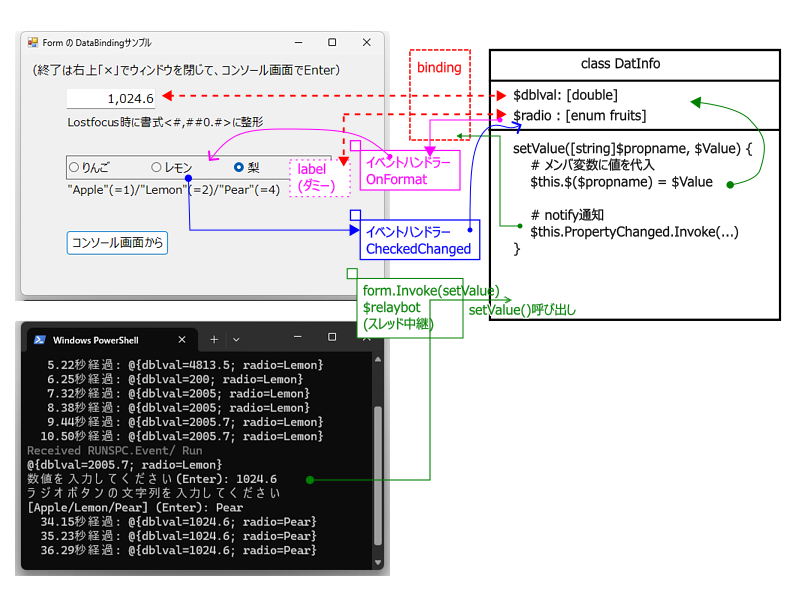
Task: Click the コンソール画面から button
Action: point(117,243)
